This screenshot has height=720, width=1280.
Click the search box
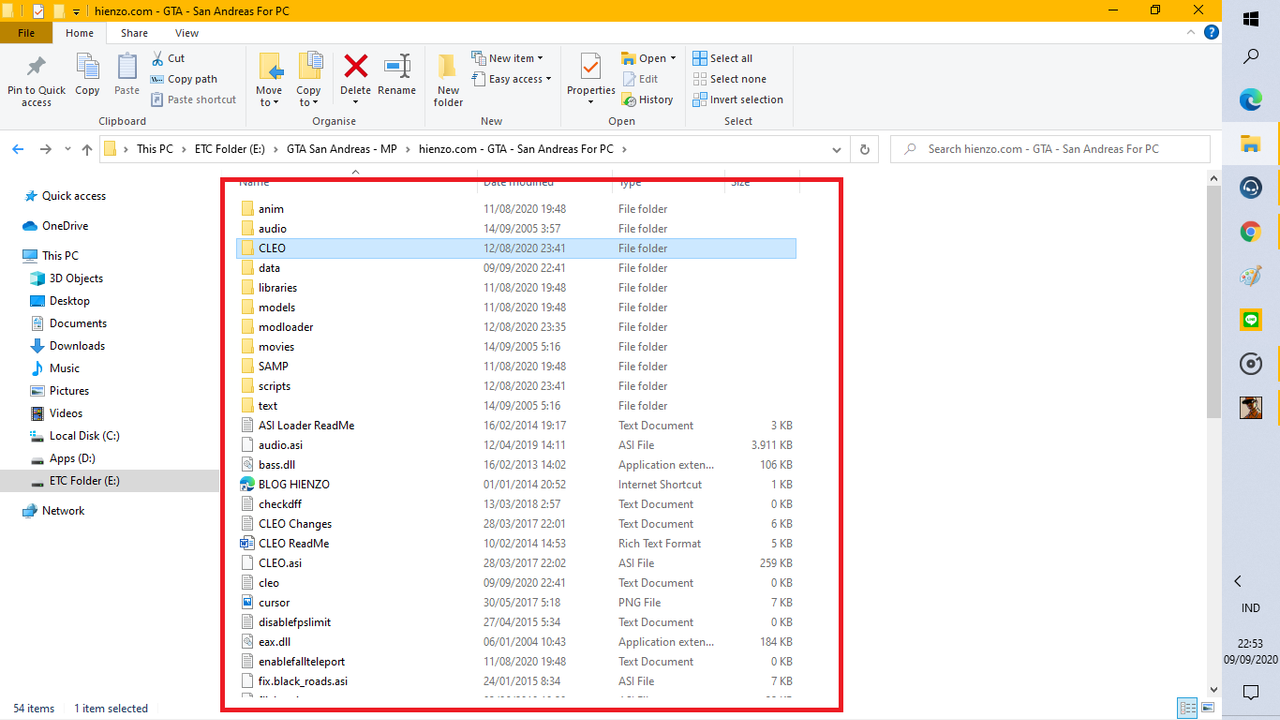point(1050,149)
